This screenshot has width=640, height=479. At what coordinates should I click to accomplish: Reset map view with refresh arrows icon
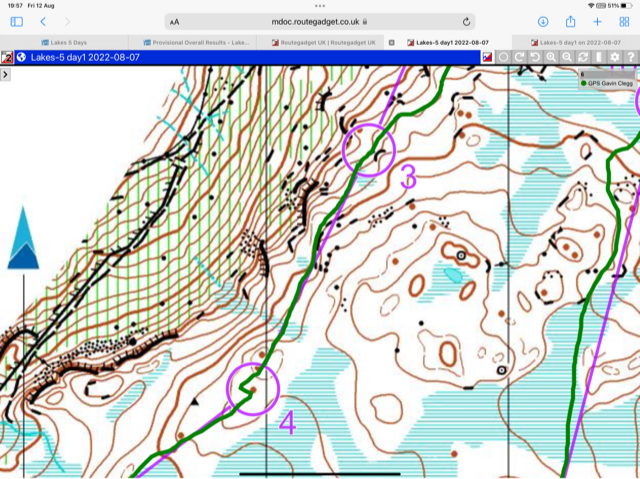pos(583,58)
